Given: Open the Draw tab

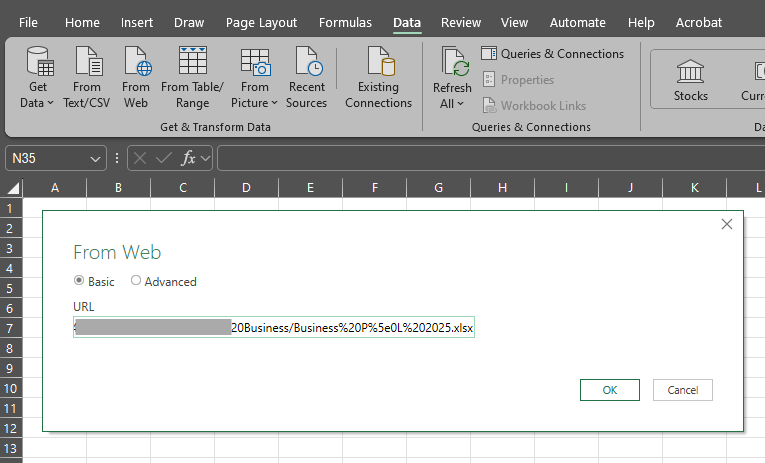Looking at the screenshot, I should (x=189, y=22).
